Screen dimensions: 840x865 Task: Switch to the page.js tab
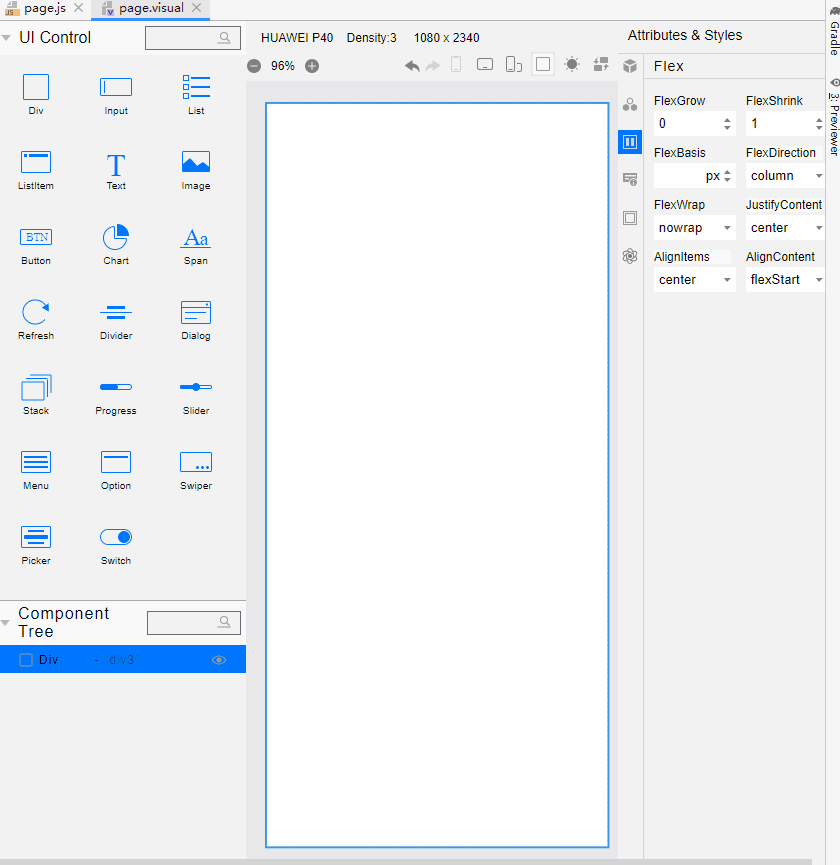pyautogui.click(x=45, y=8)
